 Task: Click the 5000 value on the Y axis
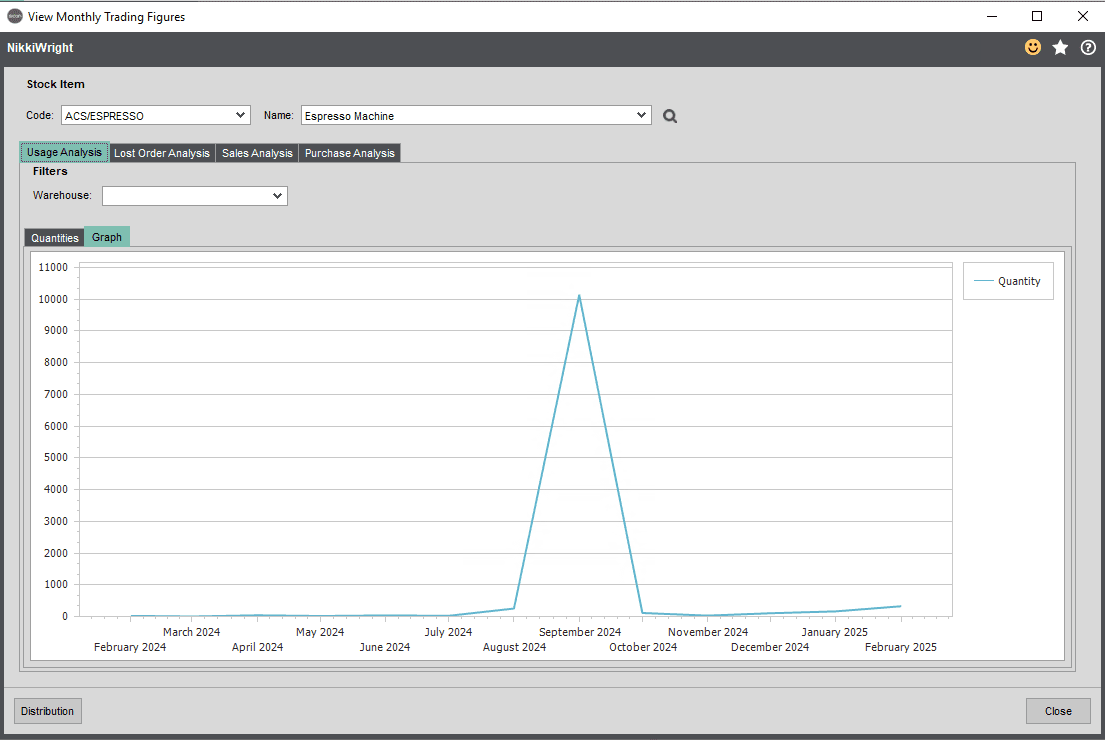[x=56, y=457]
